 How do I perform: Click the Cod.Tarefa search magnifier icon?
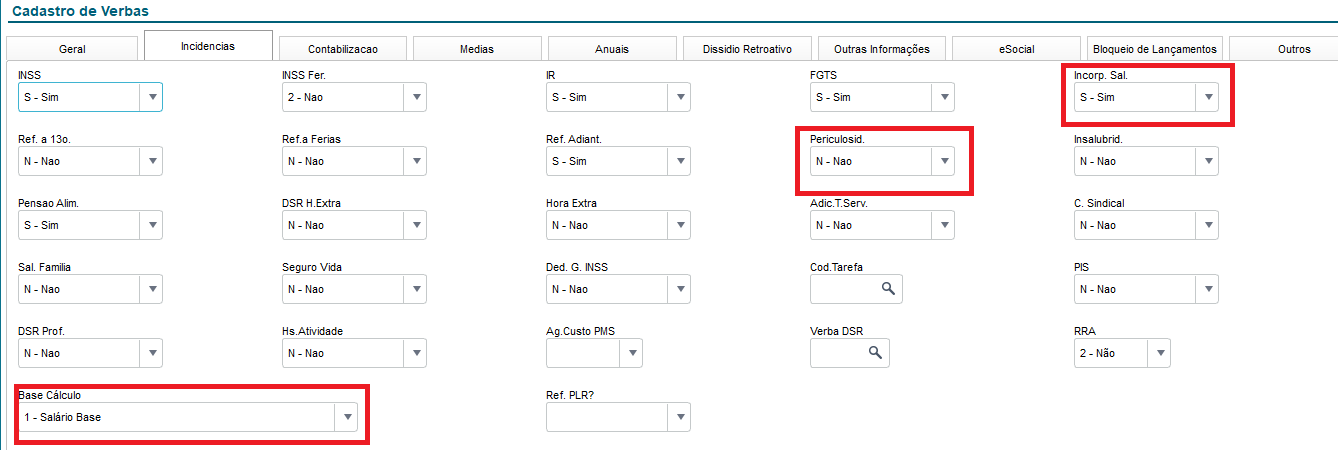888,289
